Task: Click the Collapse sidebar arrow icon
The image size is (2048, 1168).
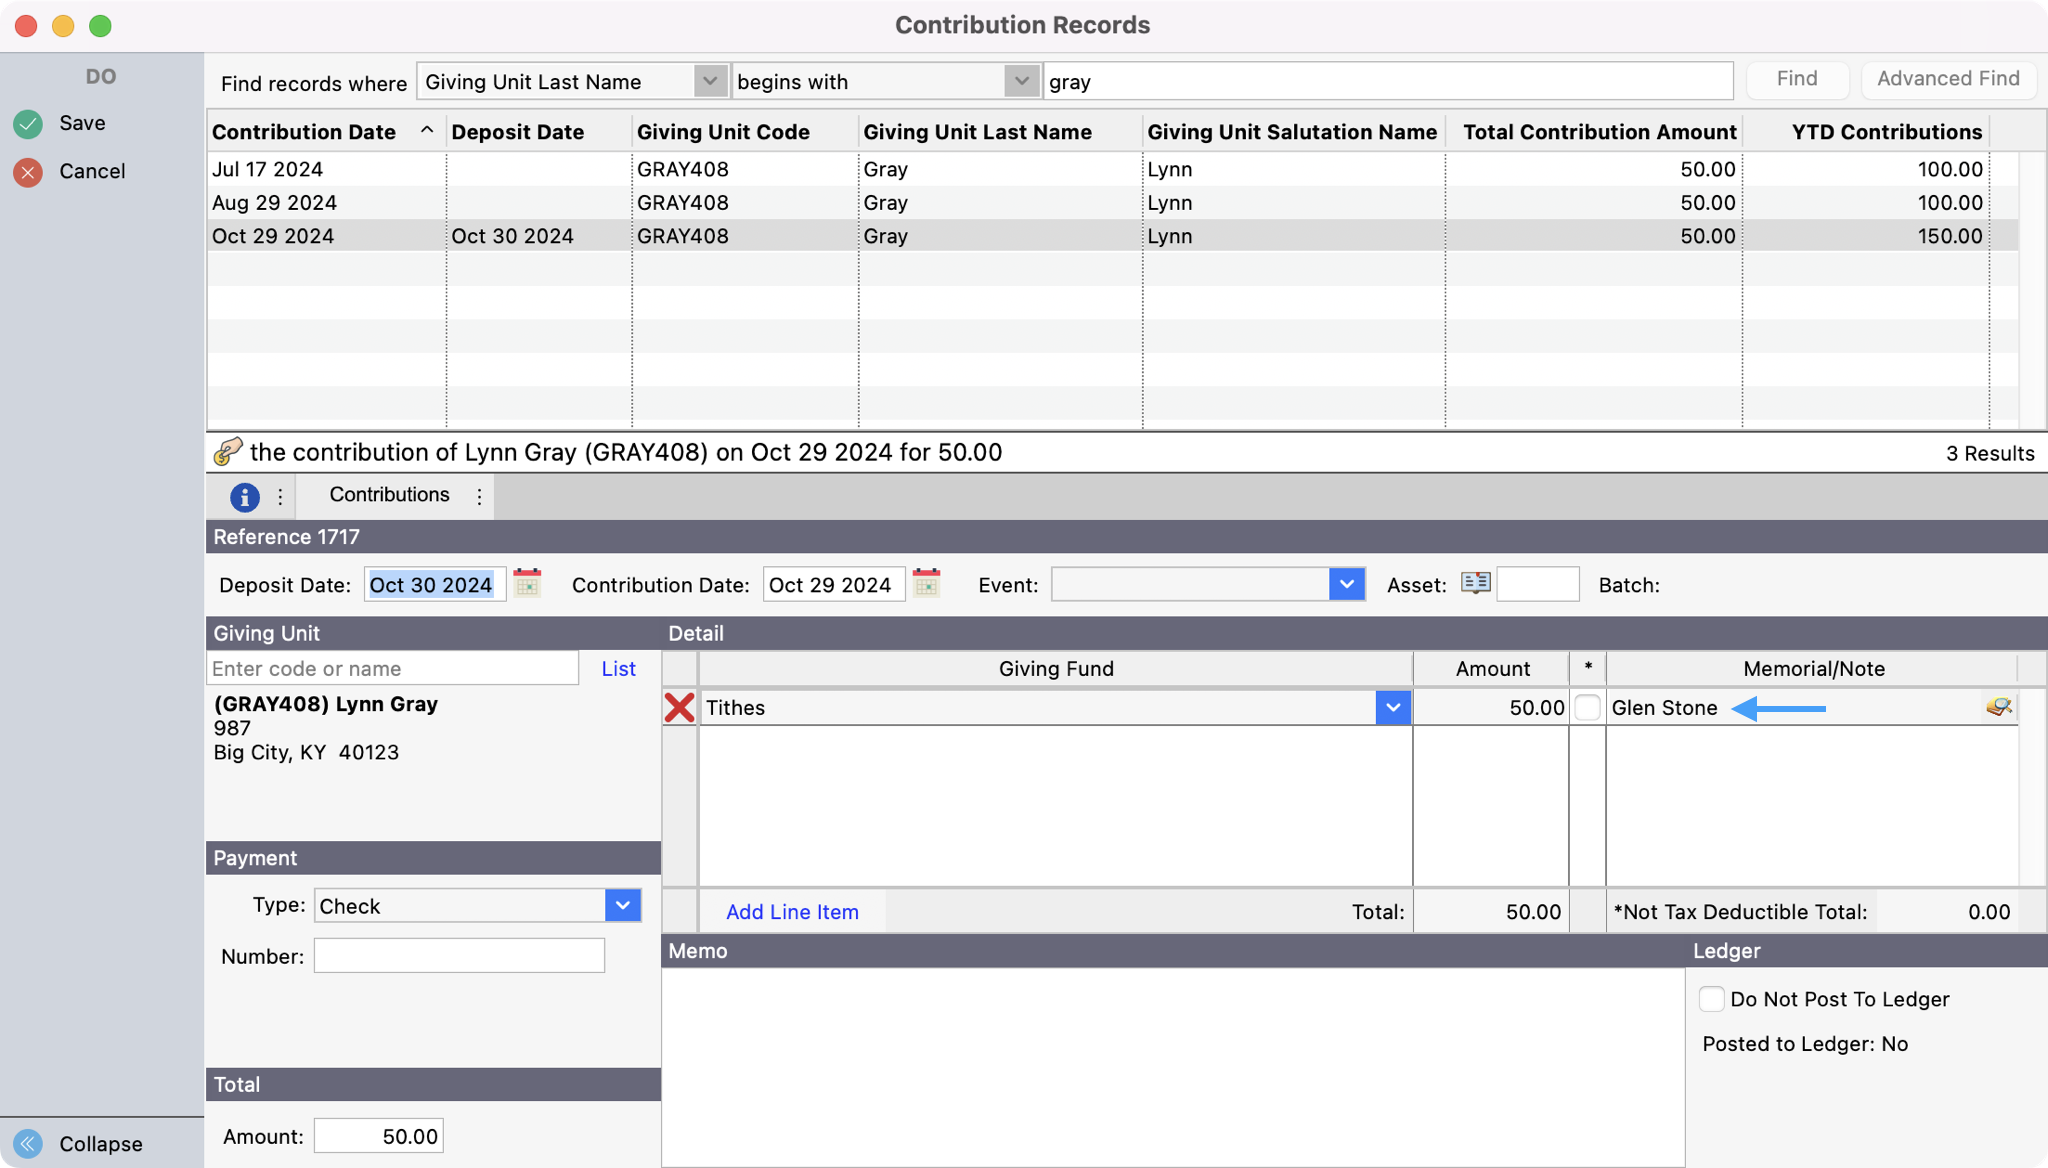Action: point(28,1143)
